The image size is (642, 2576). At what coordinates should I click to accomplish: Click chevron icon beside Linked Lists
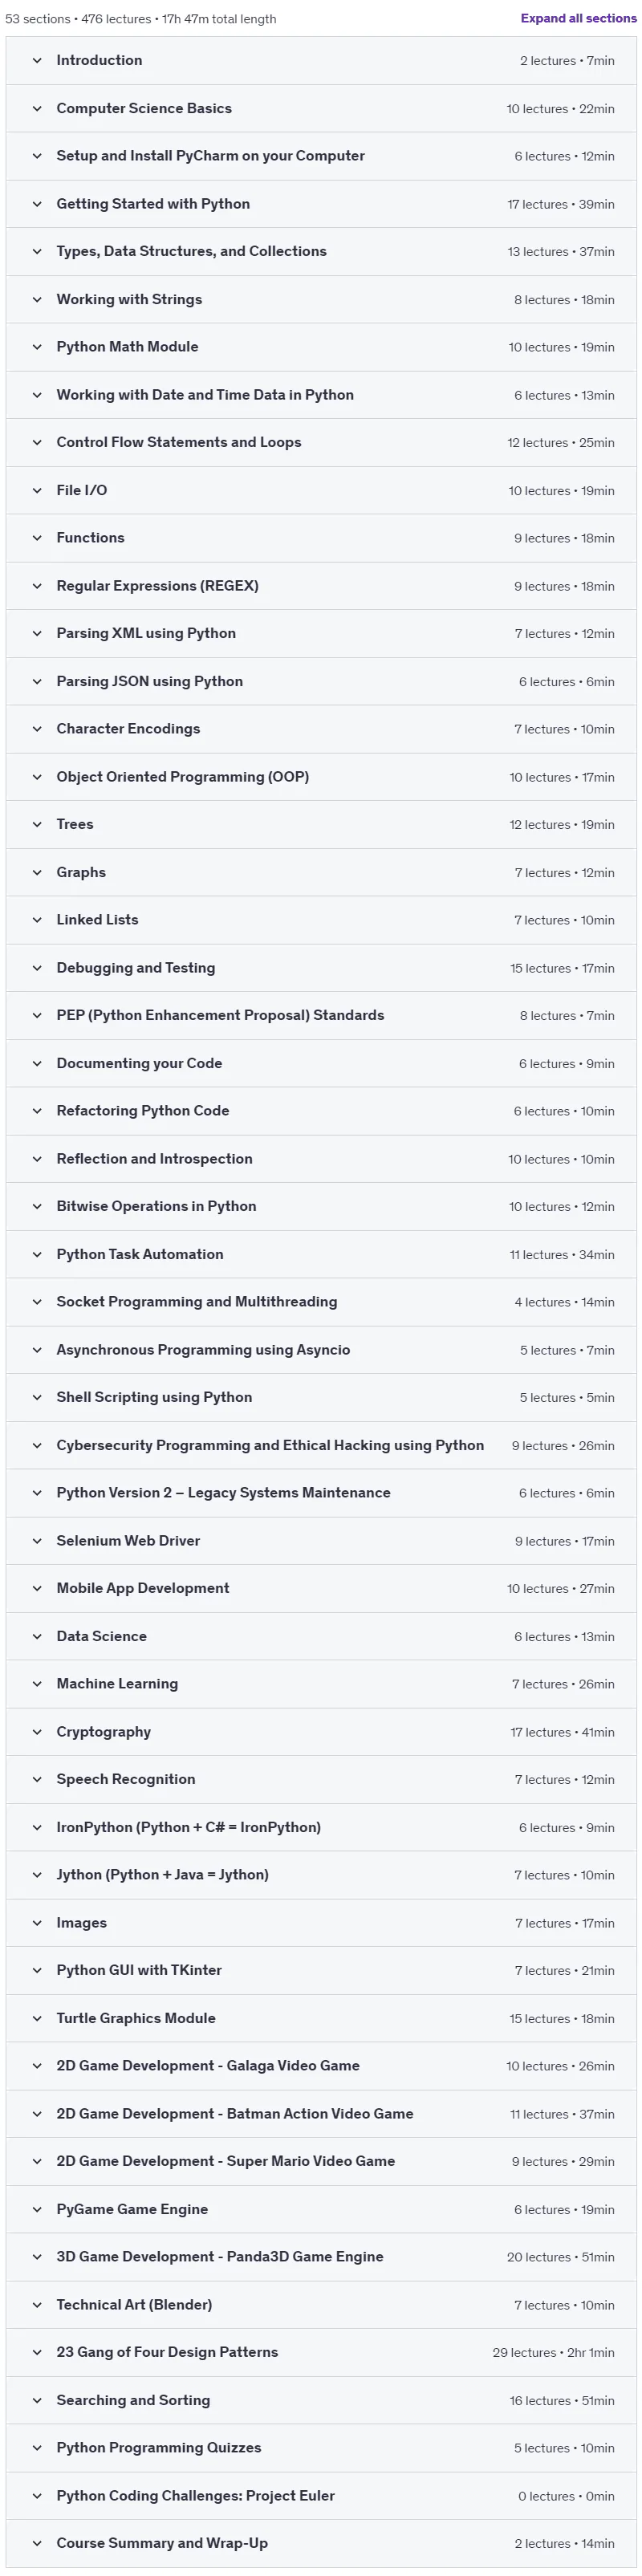click(37, 920)
